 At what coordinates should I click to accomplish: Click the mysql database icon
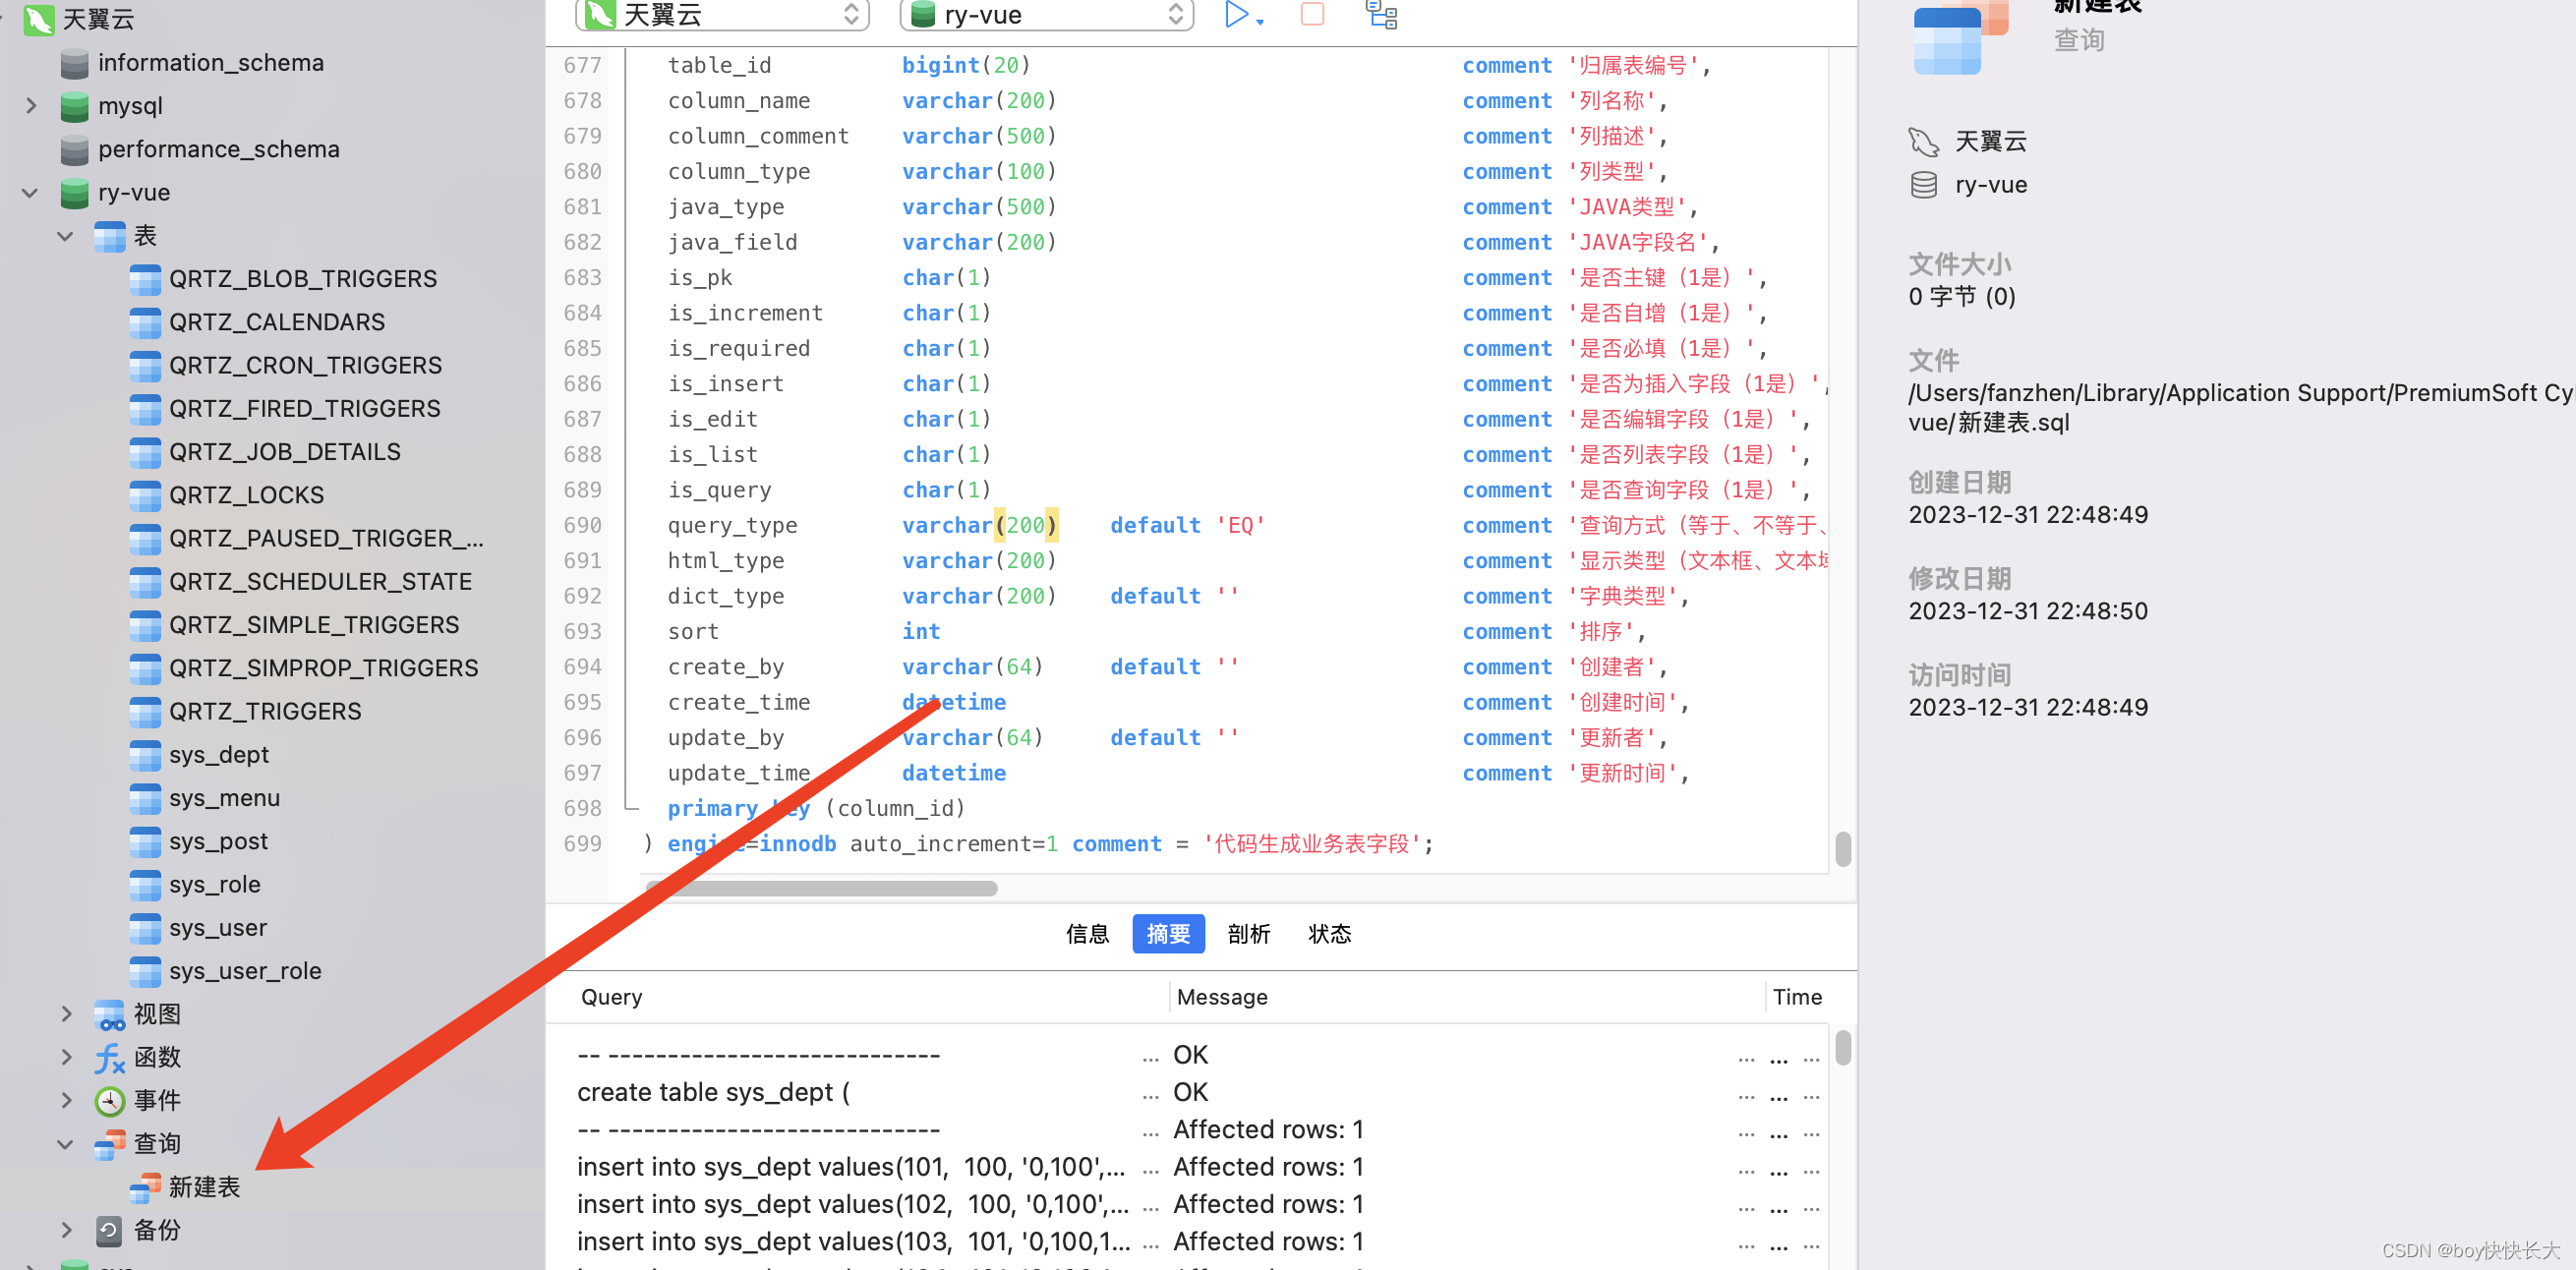pyautogui.click(x=74, y=106)
